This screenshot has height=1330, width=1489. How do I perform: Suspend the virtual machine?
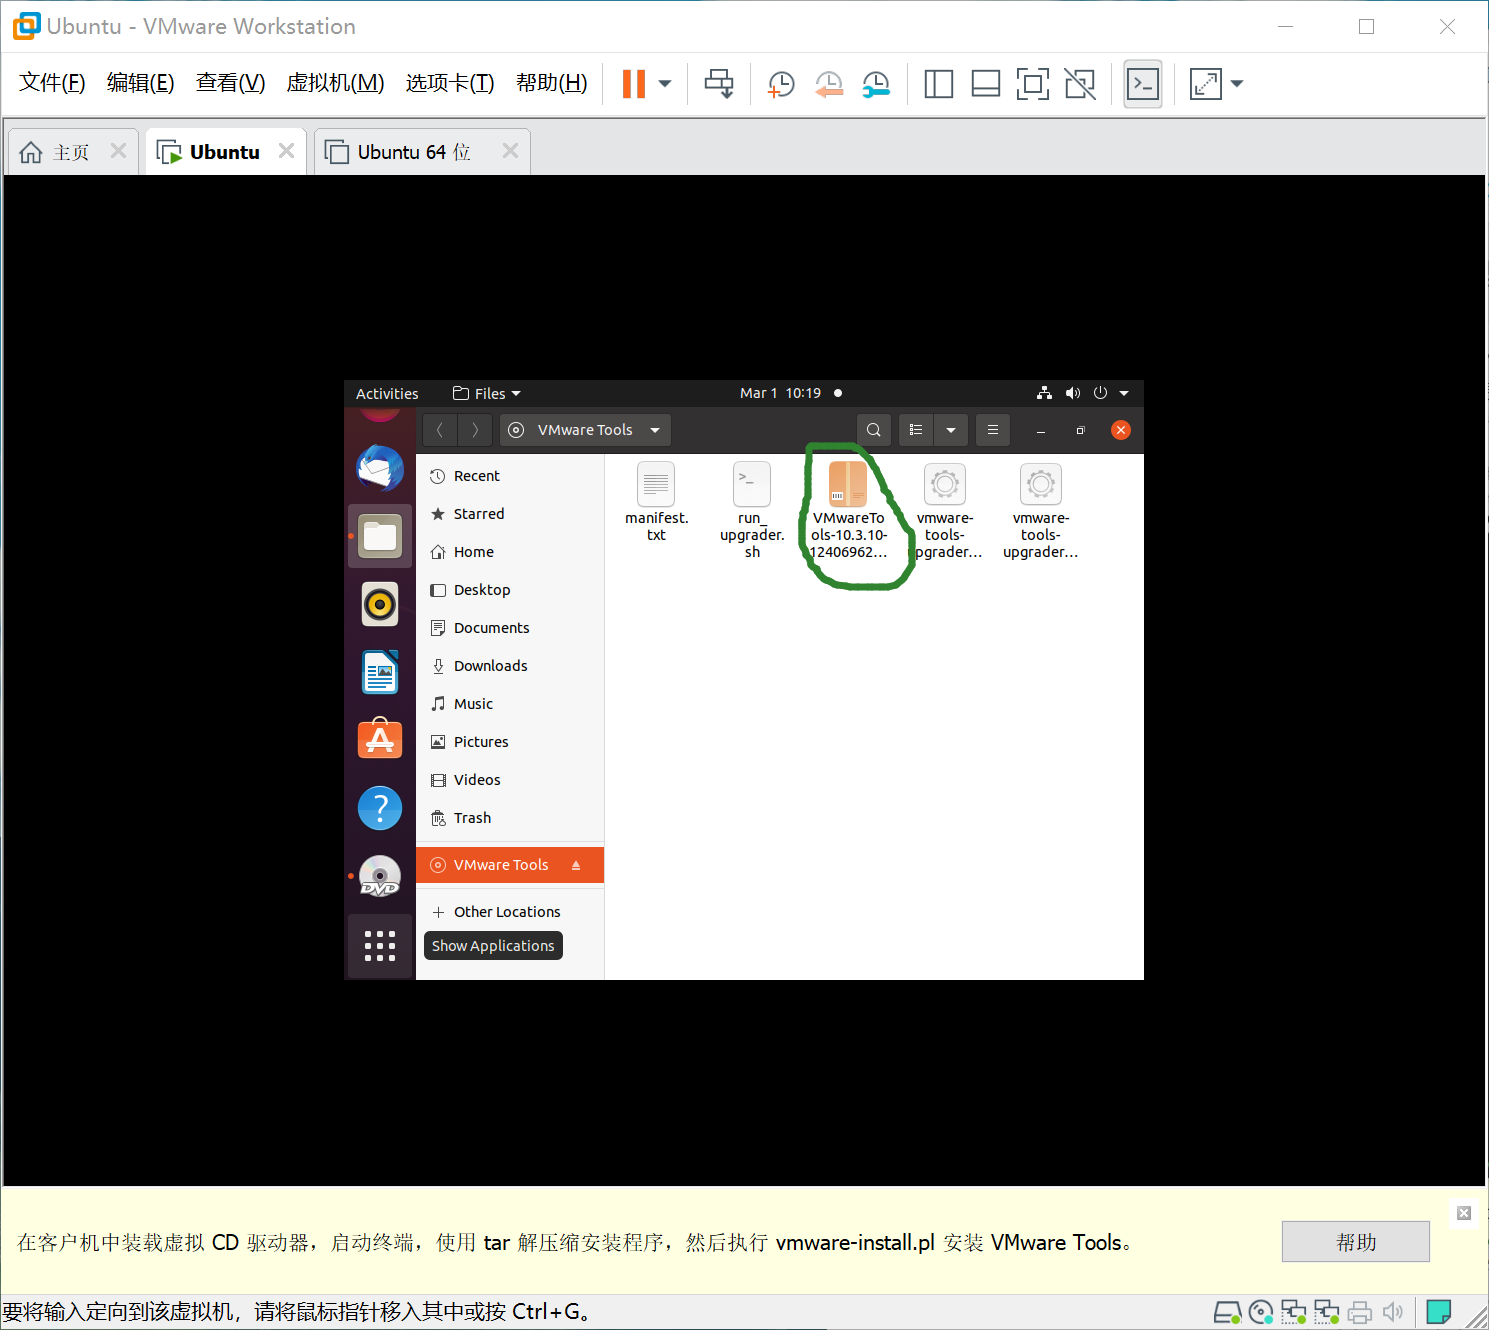tap(635, 83)
